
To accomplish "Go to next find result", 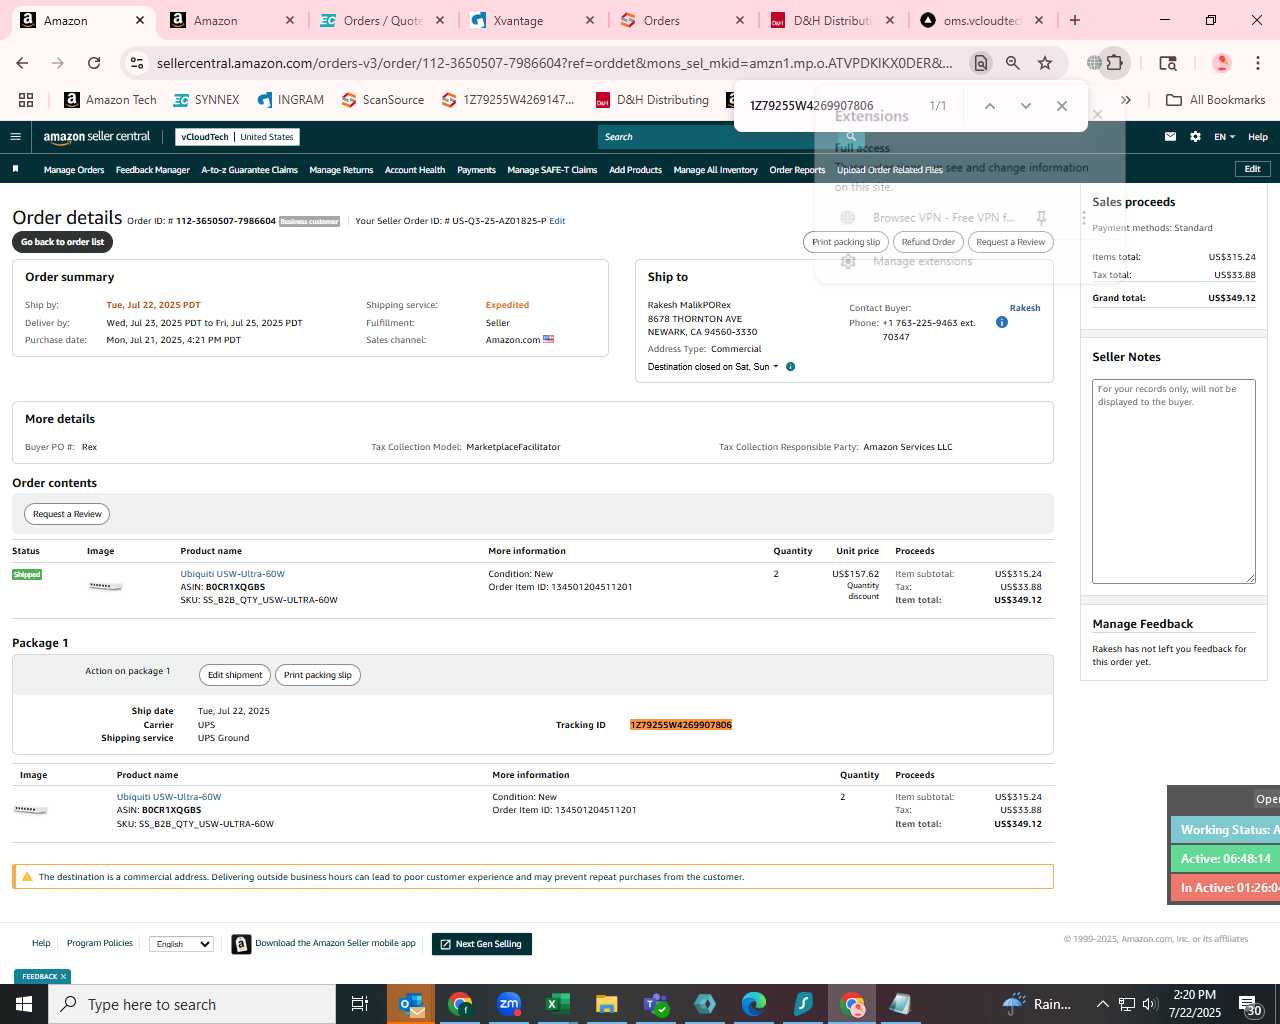I will [1025, 106].
